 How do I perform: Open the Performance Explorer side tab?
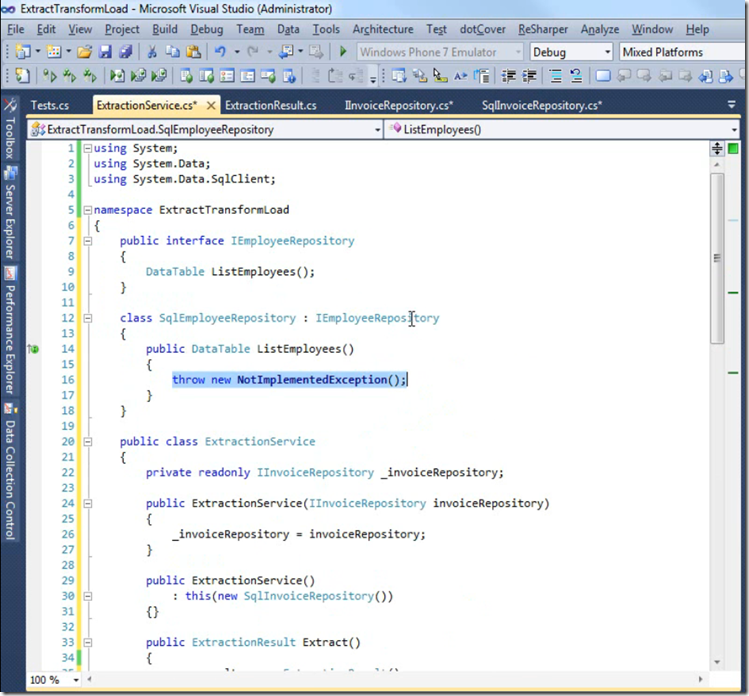pos(10,331)
